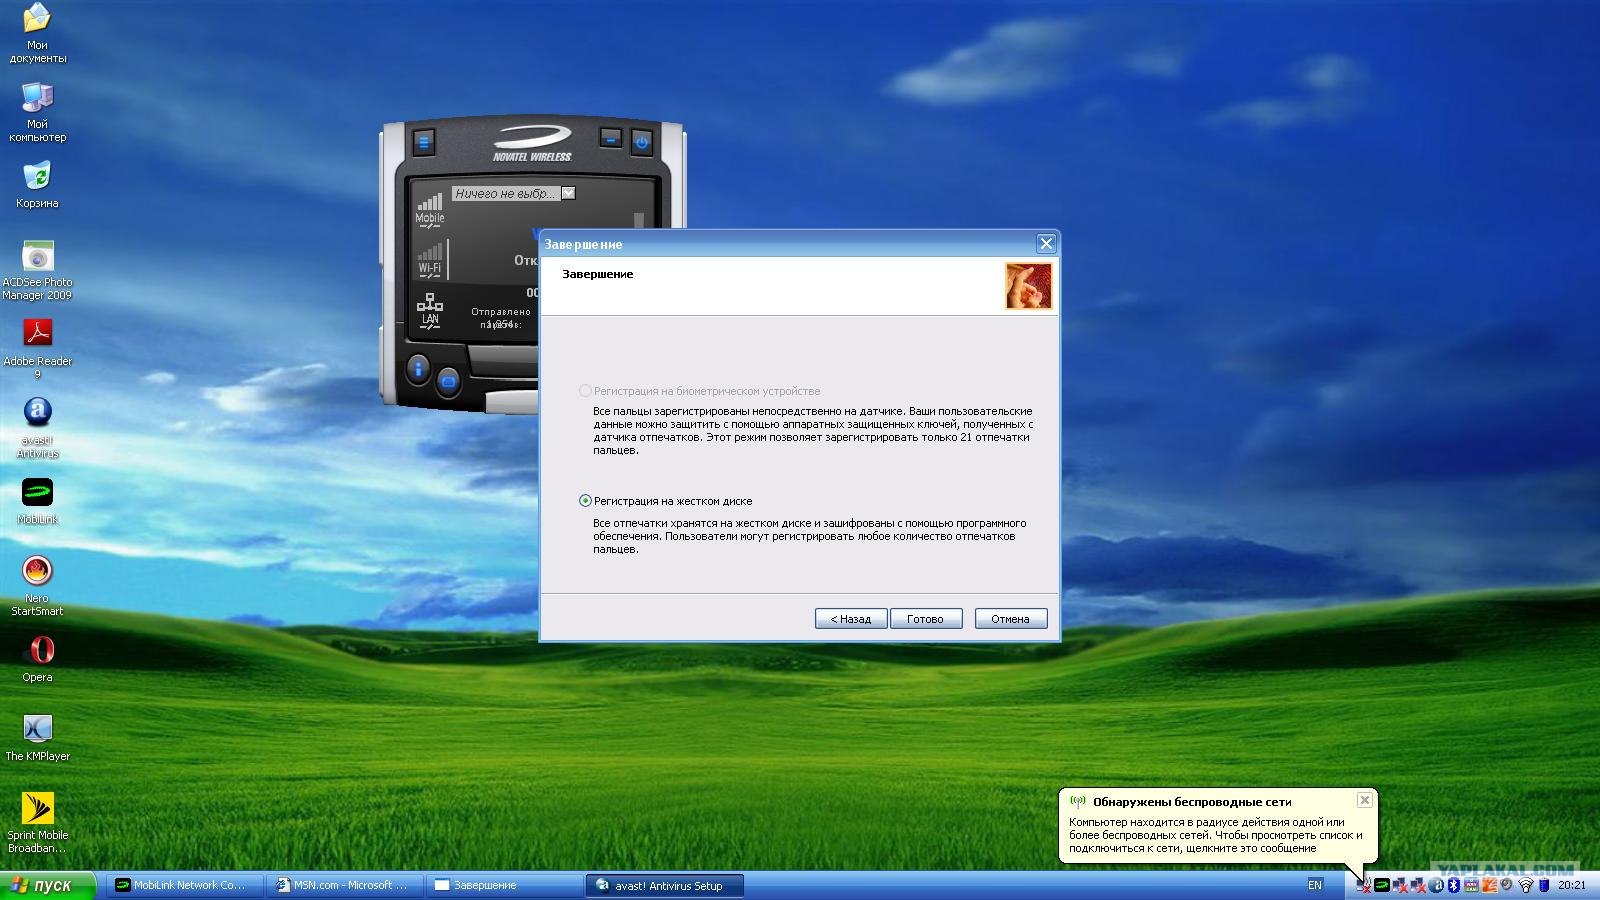Click the MobiLink green tray icon
The width and height of the screenshot is (1600, 900).
coord(1382,885)
